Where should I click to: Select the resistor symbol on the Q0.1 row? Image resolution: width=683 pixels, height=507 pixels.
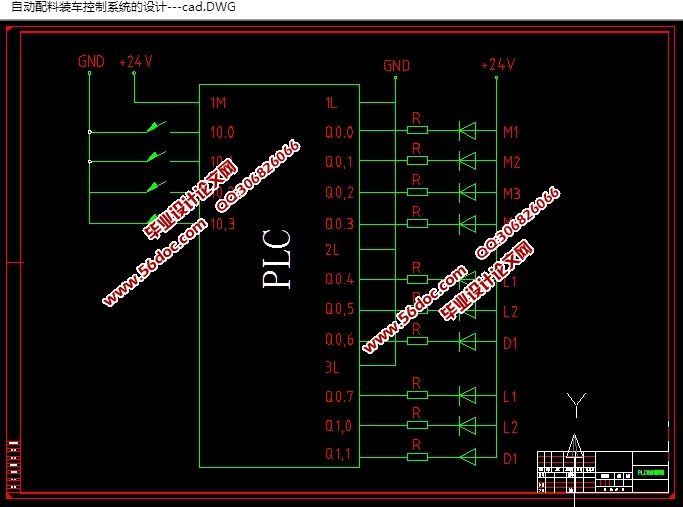coord(417,161)
